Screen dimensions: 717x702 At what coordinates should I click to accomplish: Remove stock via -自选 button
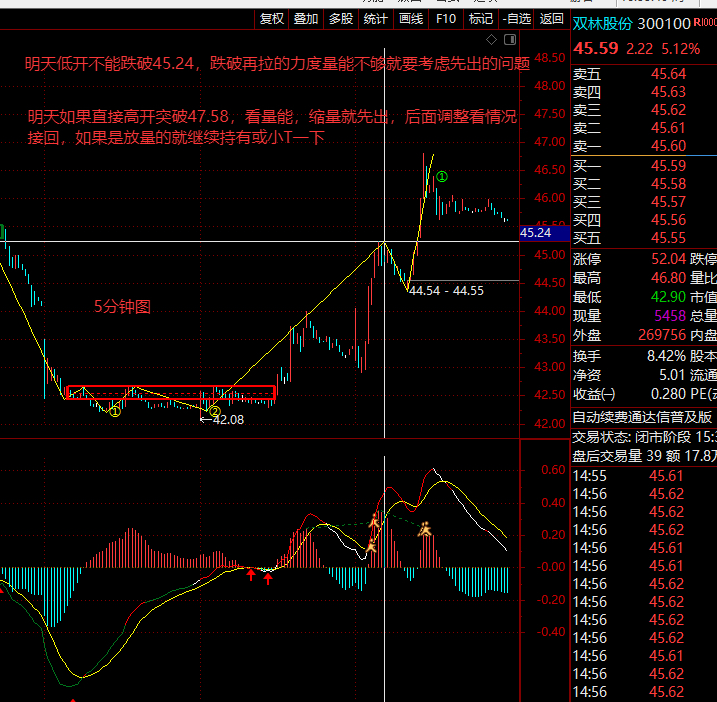pos(516,19)
